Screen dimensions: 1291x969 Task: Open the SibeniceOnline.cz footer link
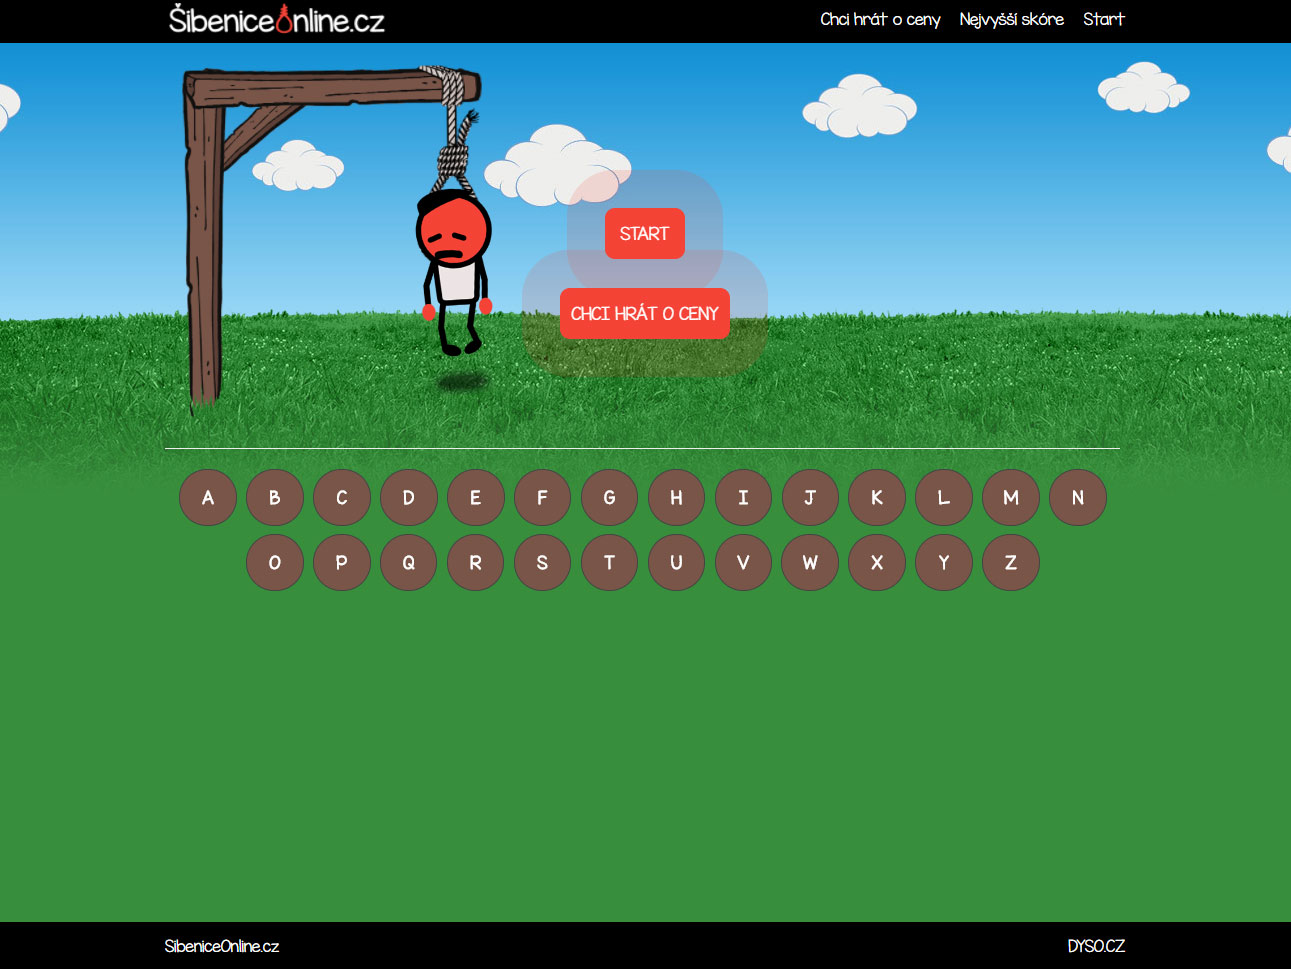click(x=222, y=946)
